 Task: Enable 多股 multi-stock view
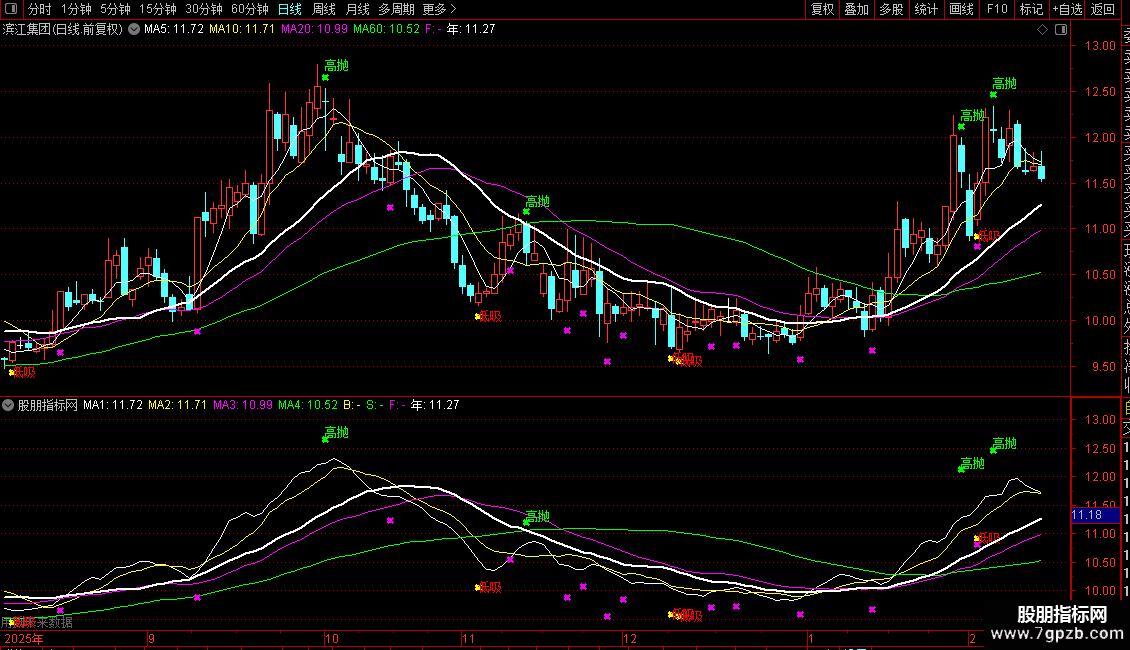[x=891, y=9]
